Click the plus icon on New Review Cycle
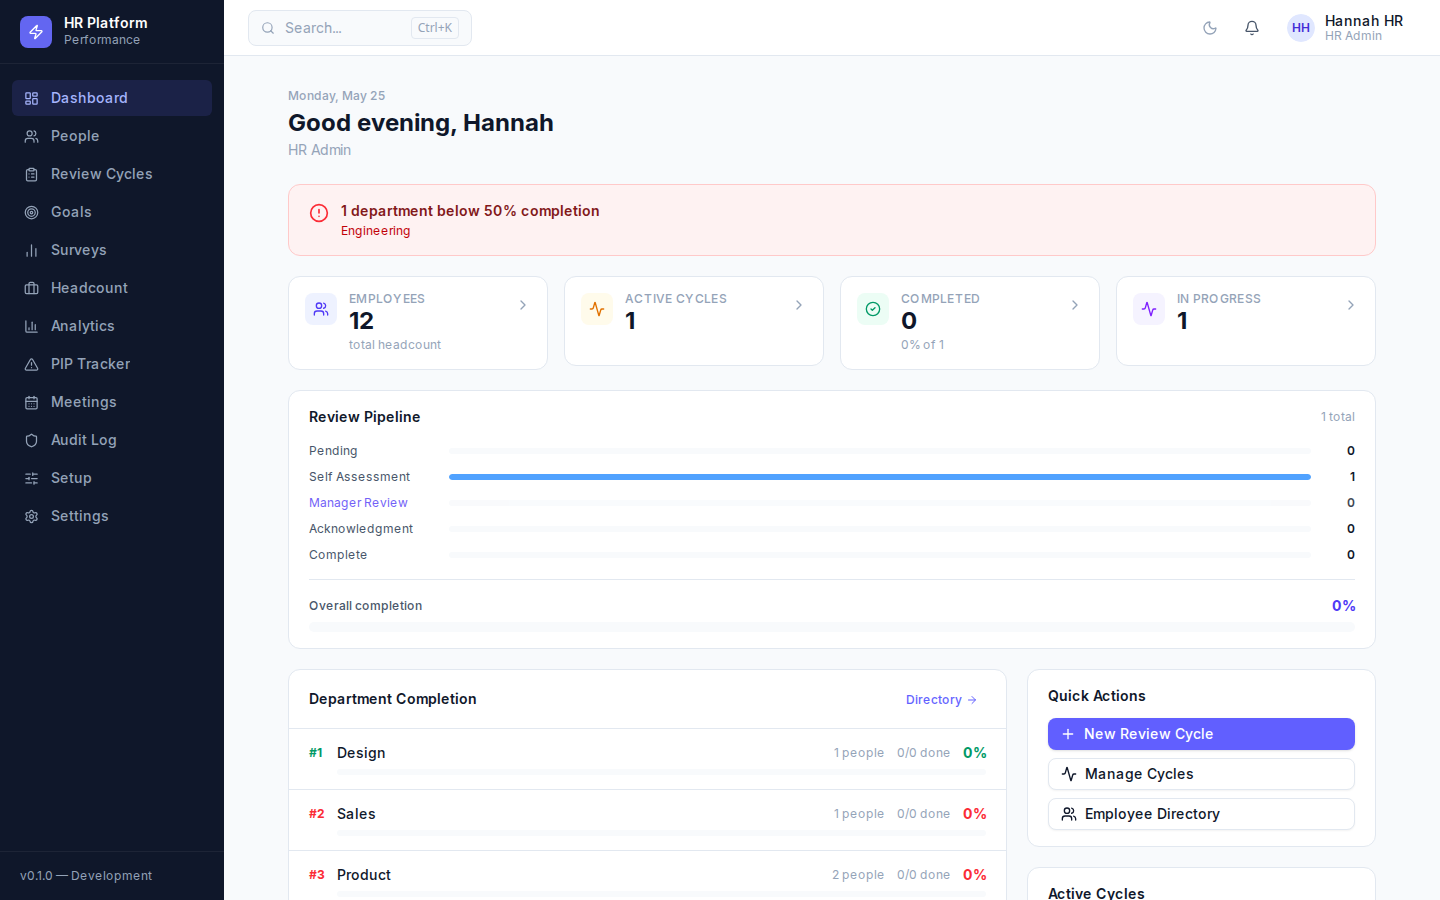This screenshot has width=1440, height=900. pyautogui.click(x=1068, y=734)
